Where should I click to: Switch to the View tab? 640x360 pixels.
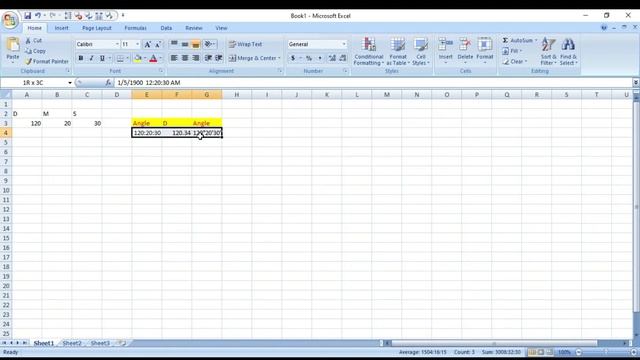coord(221,28)
